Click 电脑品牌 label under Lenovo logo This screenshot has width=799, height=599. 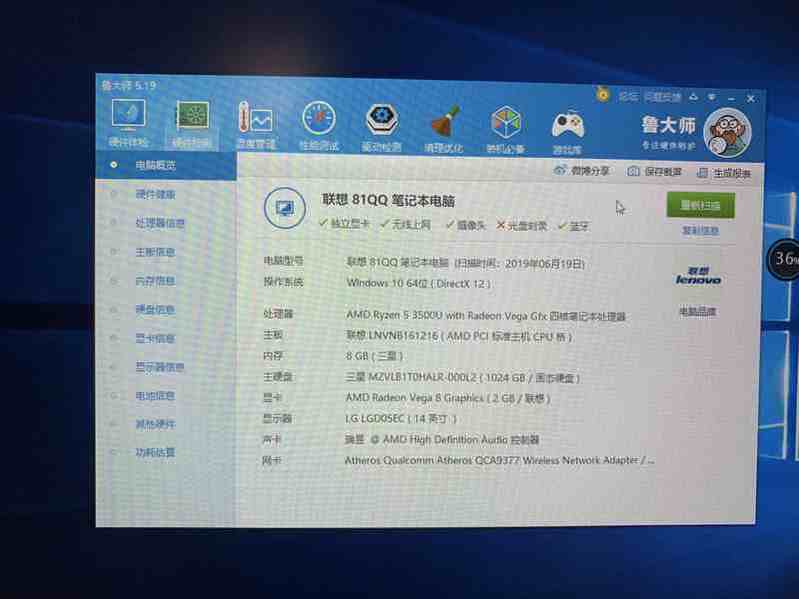[698, 311]
